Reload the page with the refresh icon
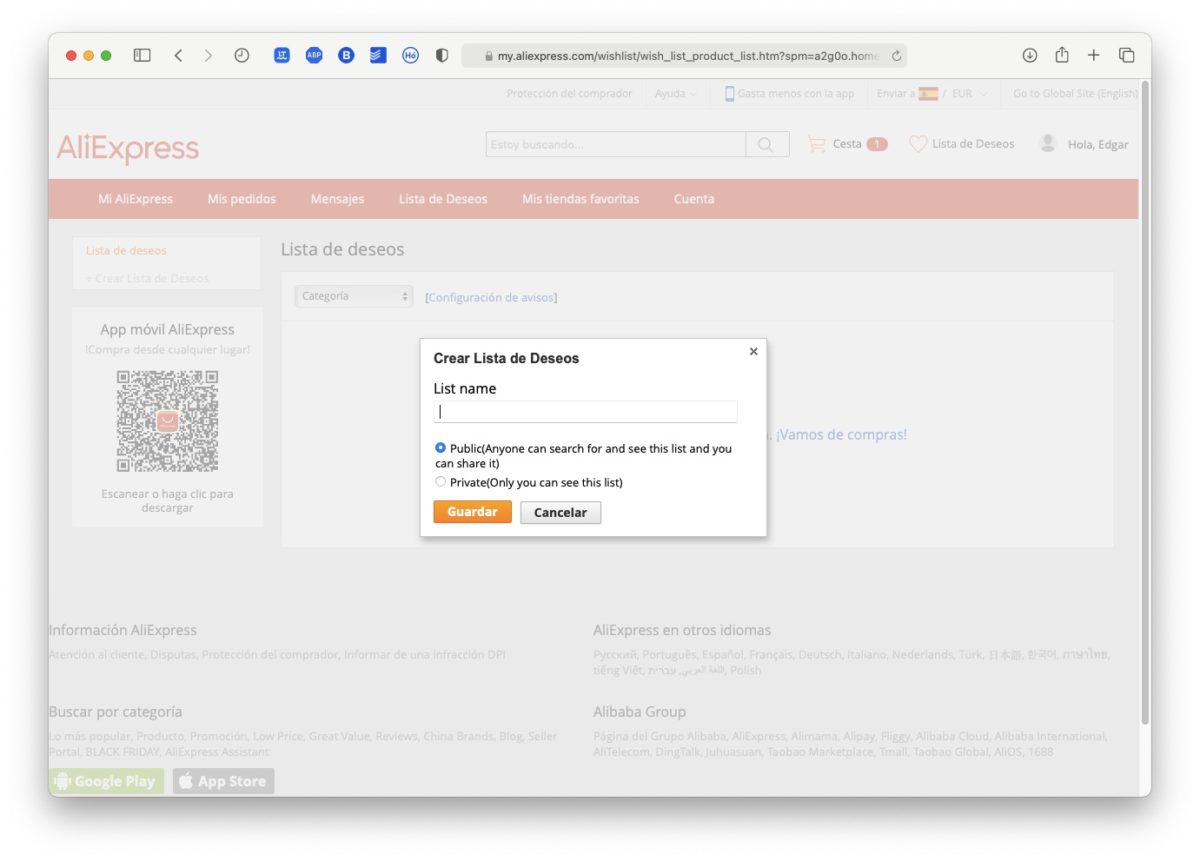The height and width of the screenshot is (861, 1200). click(896, 56)
